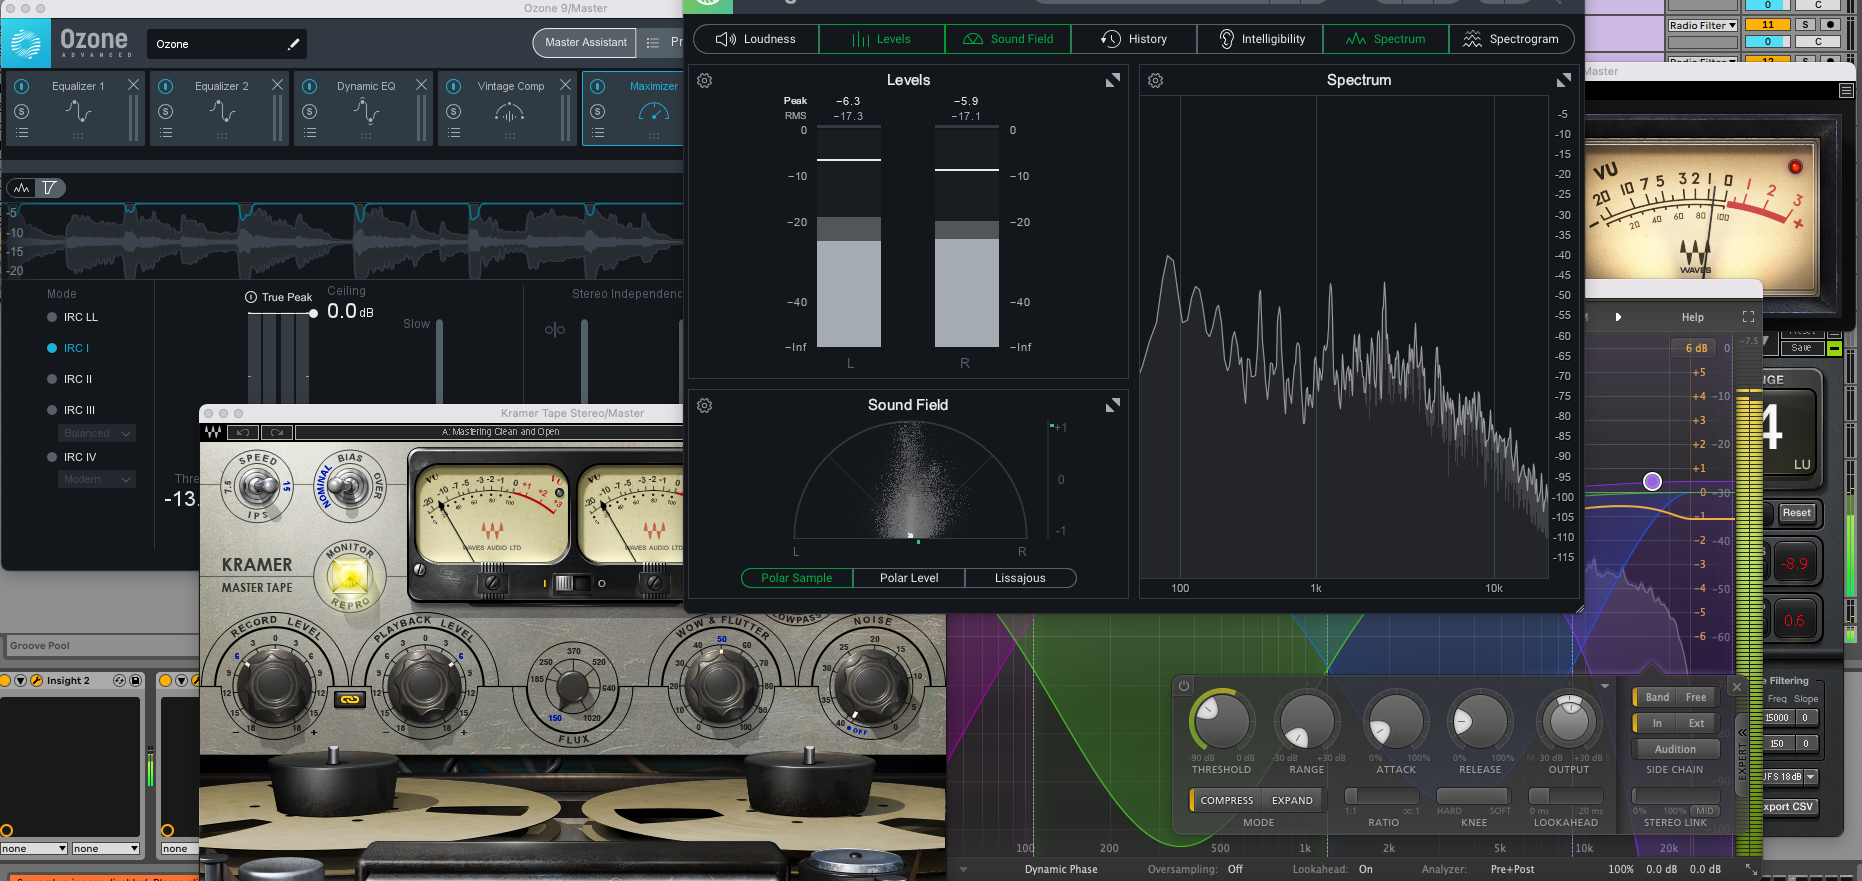Click the Insight 2 hot-swap preset icon

(x=119, y=680)
